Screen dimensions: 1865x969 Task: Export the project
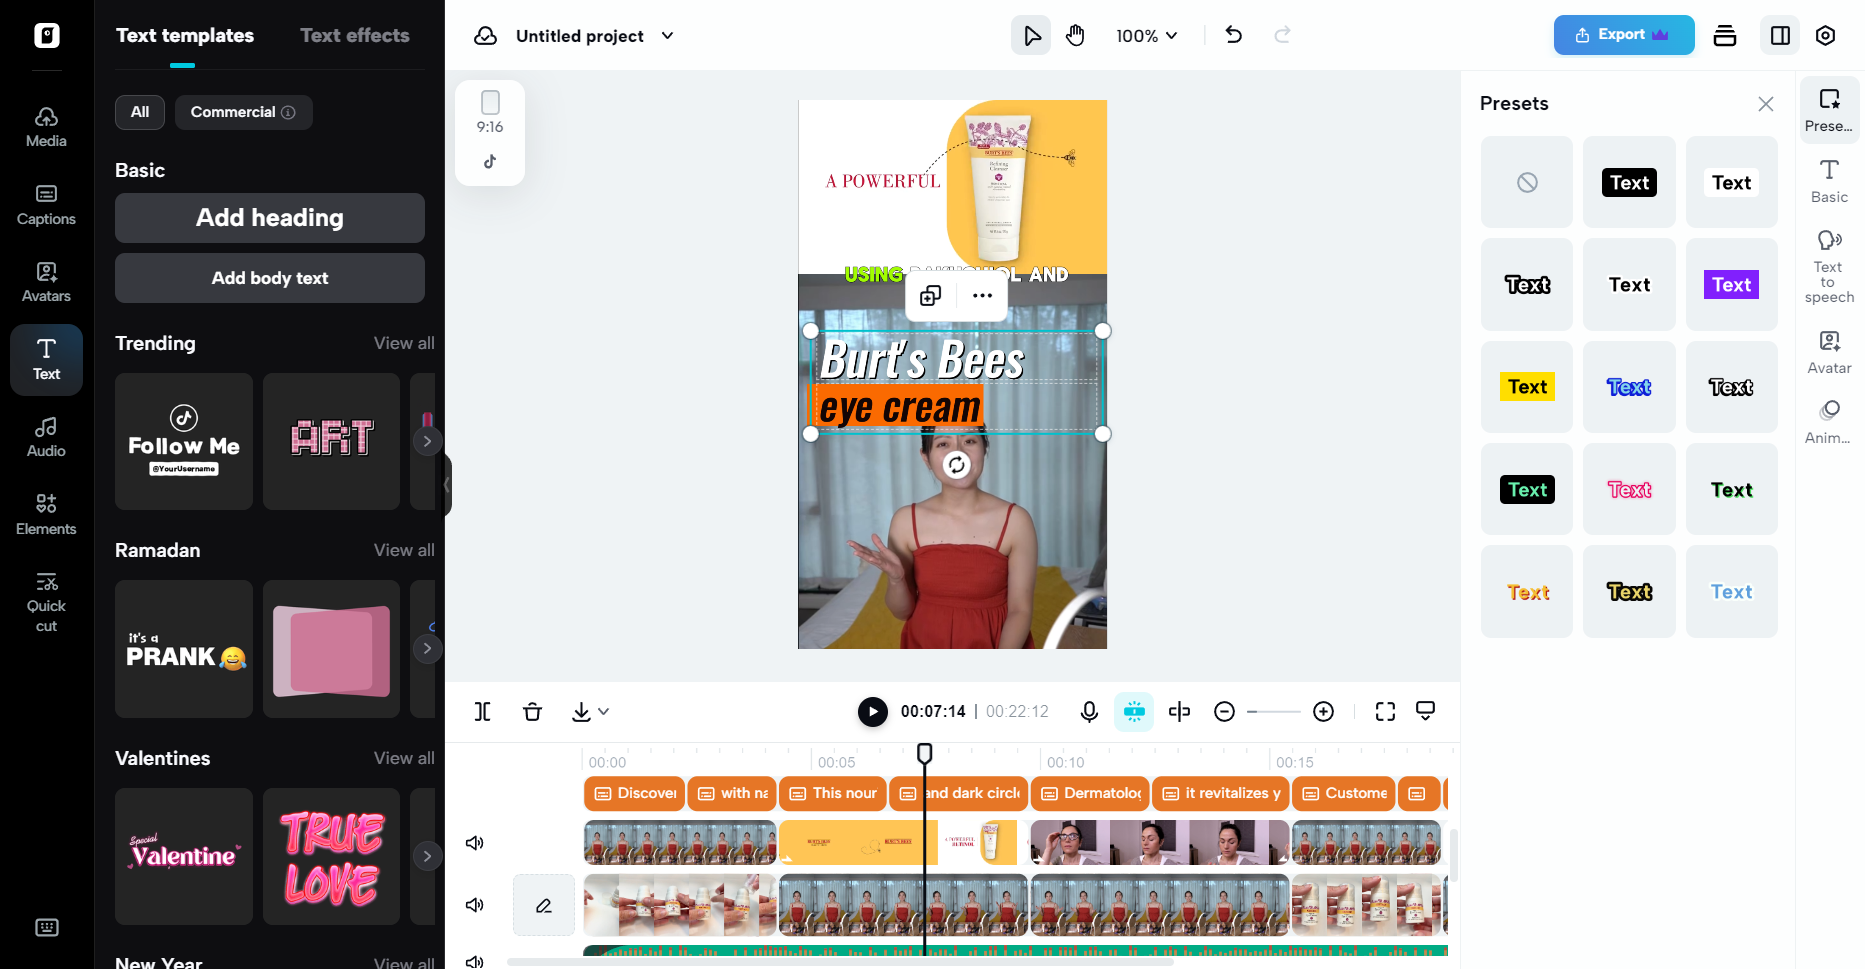click(x=1623, y=35)
